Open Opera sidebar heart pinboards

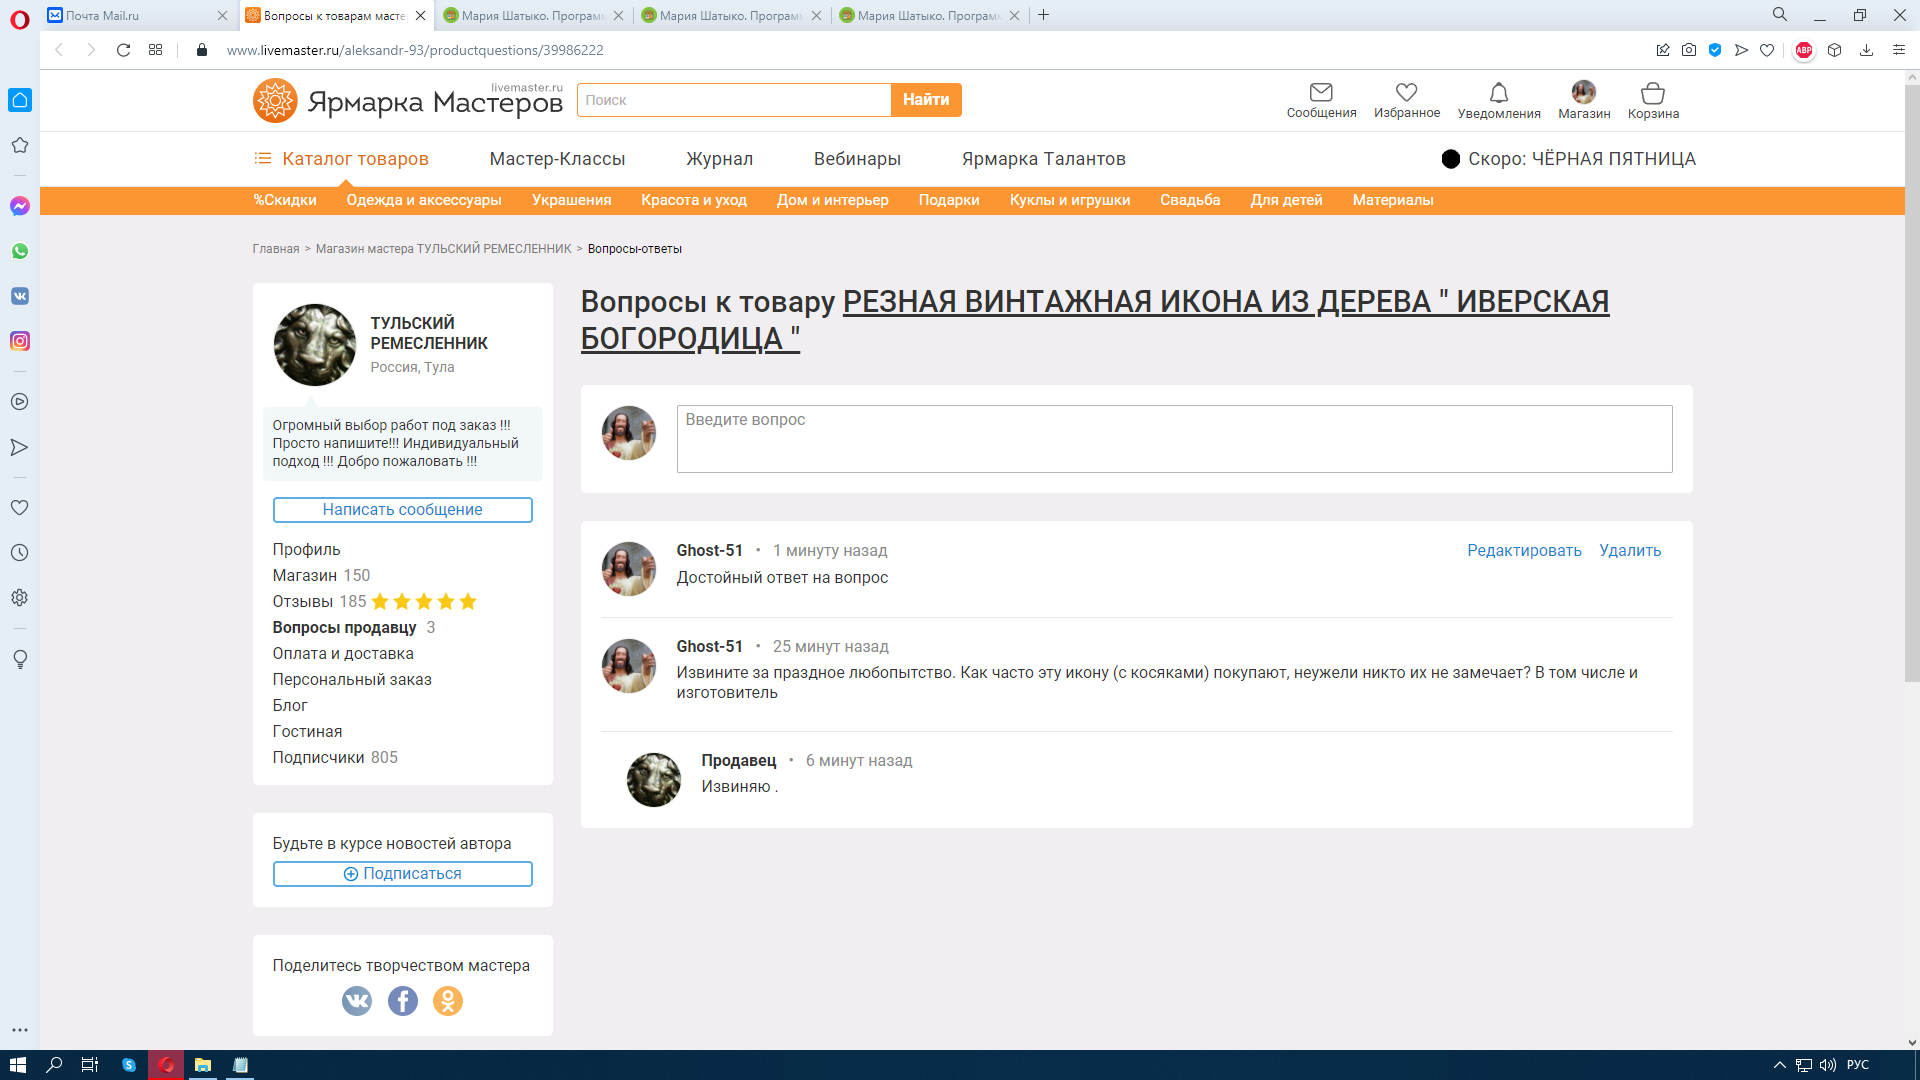(20, 507)
